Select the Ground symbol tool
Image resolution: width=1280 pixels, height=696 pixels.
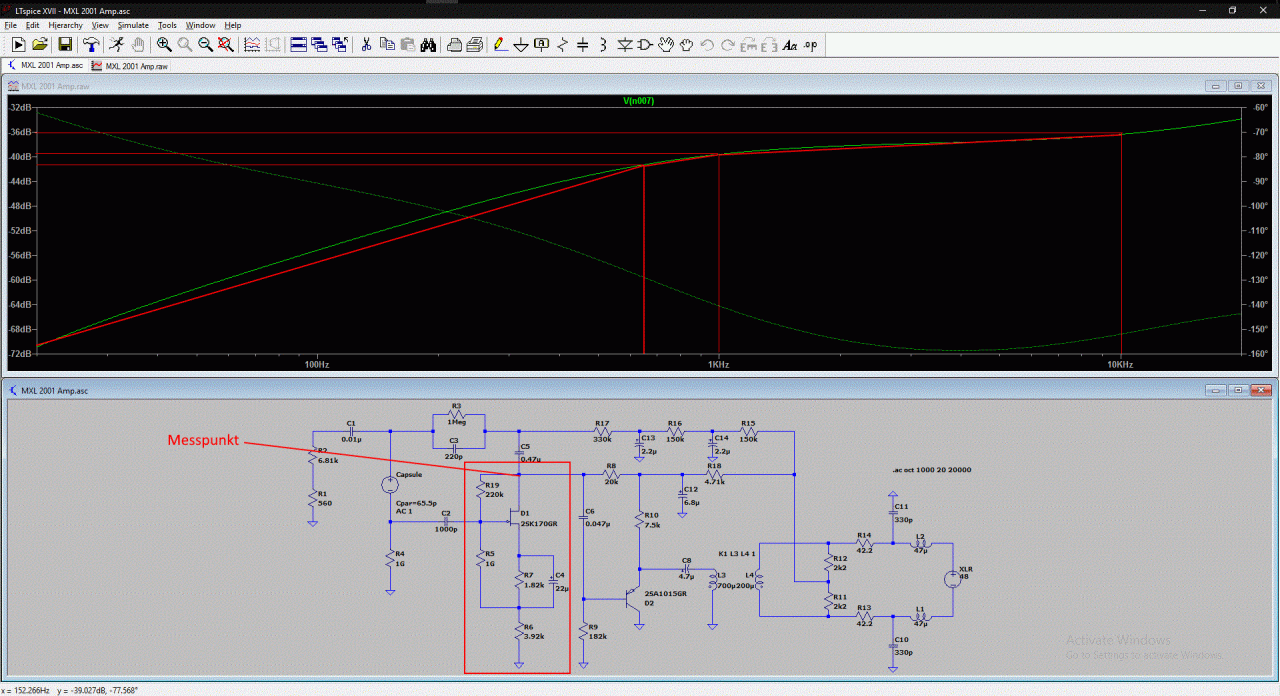521,45
